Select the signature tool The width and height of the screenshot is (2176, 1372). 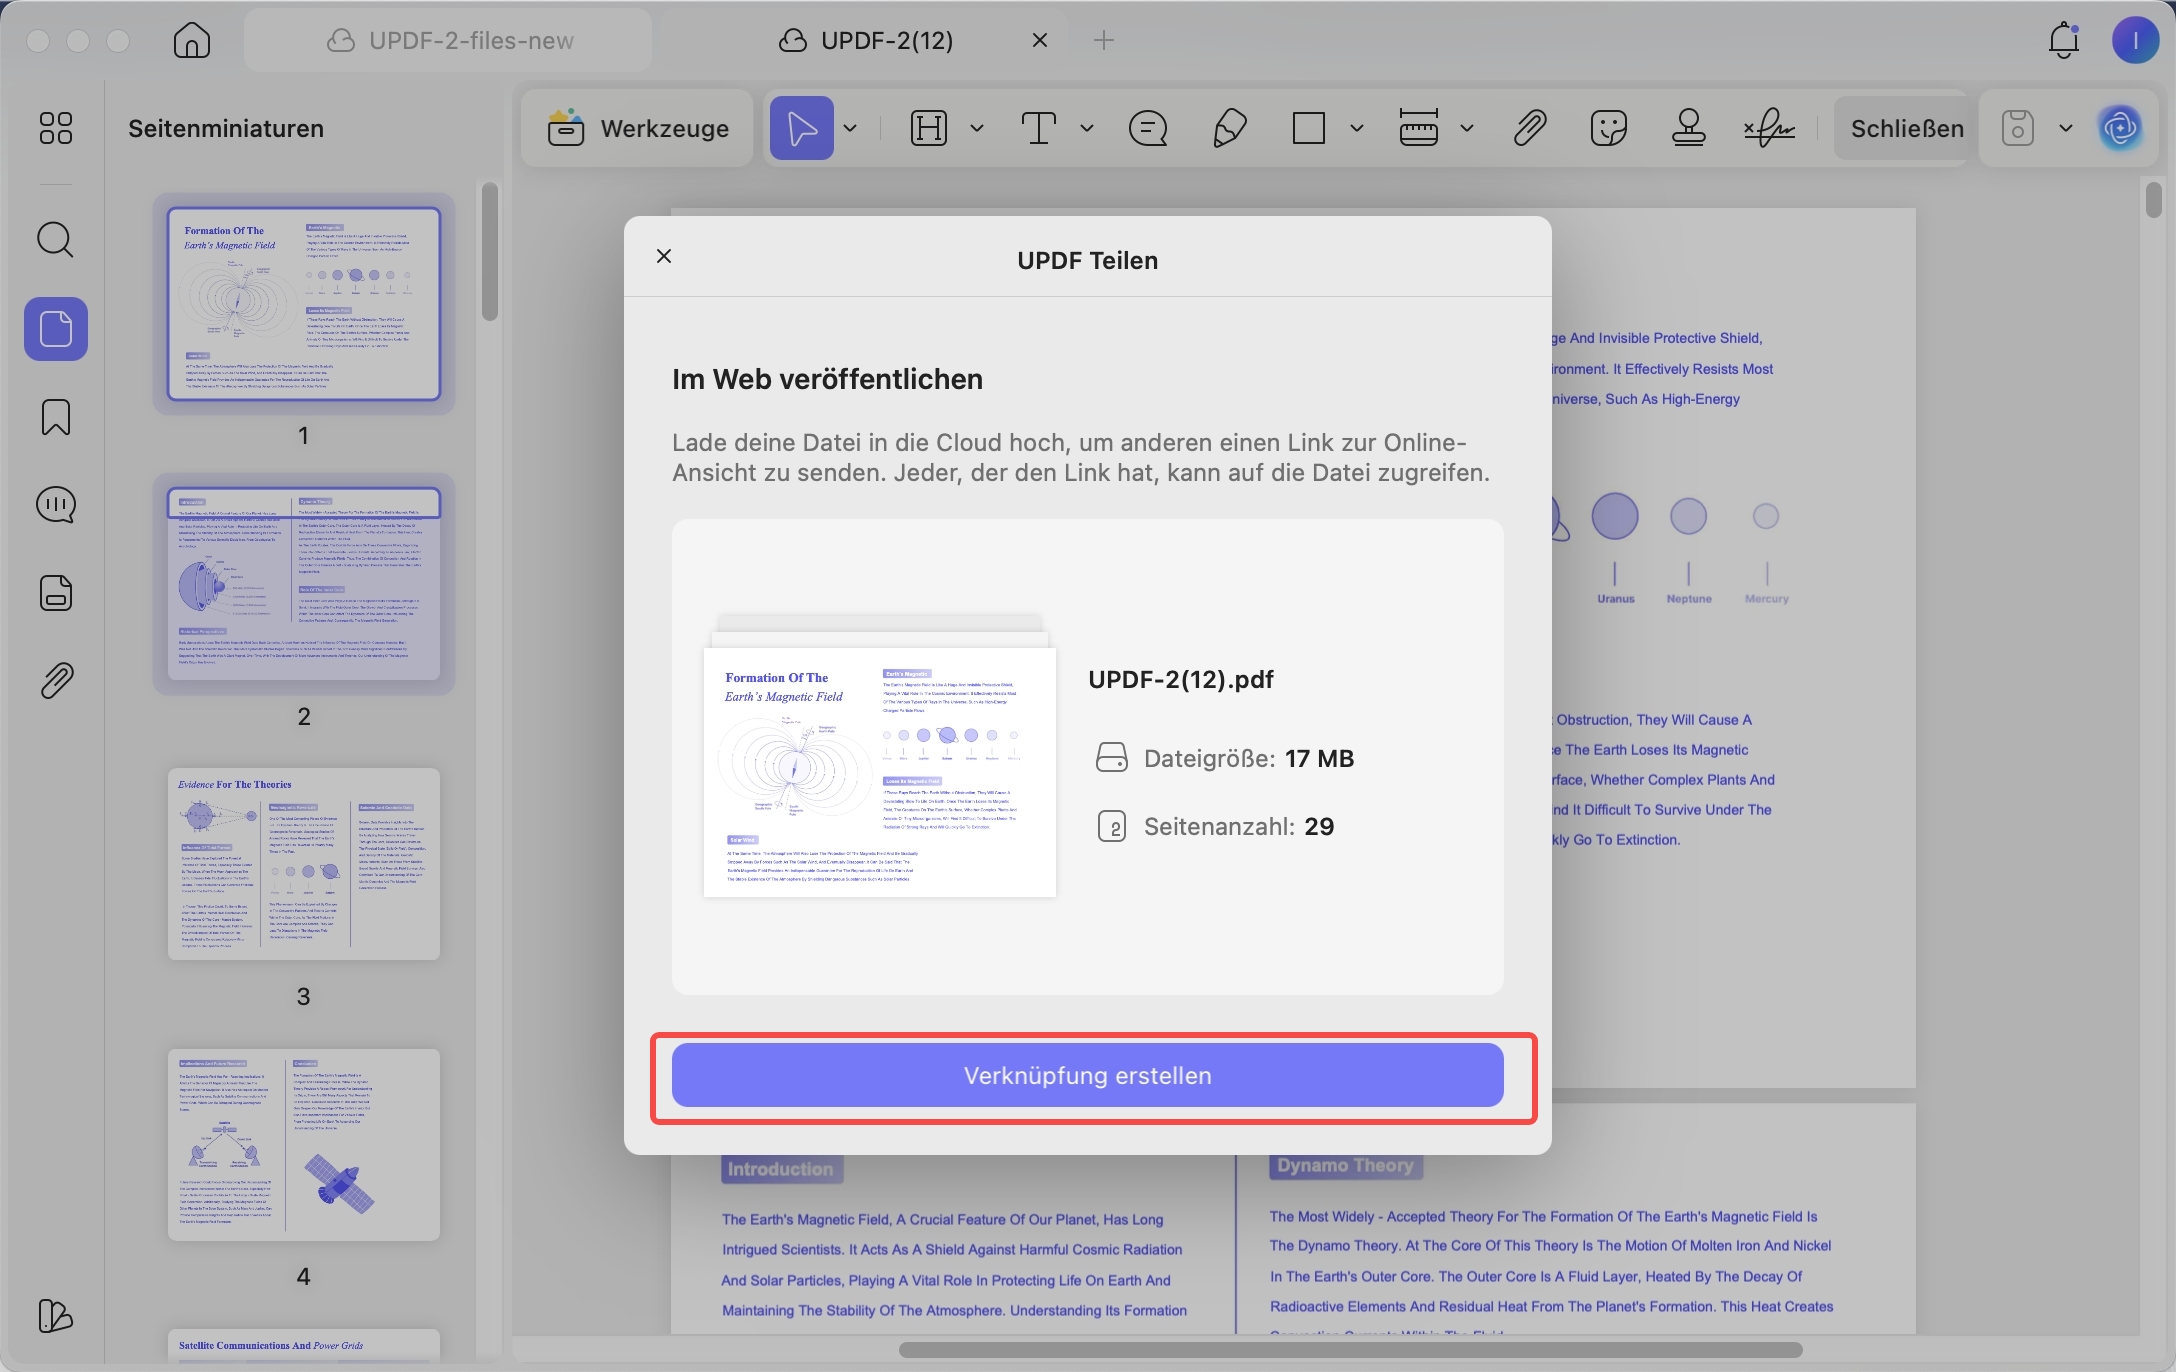1769,128
